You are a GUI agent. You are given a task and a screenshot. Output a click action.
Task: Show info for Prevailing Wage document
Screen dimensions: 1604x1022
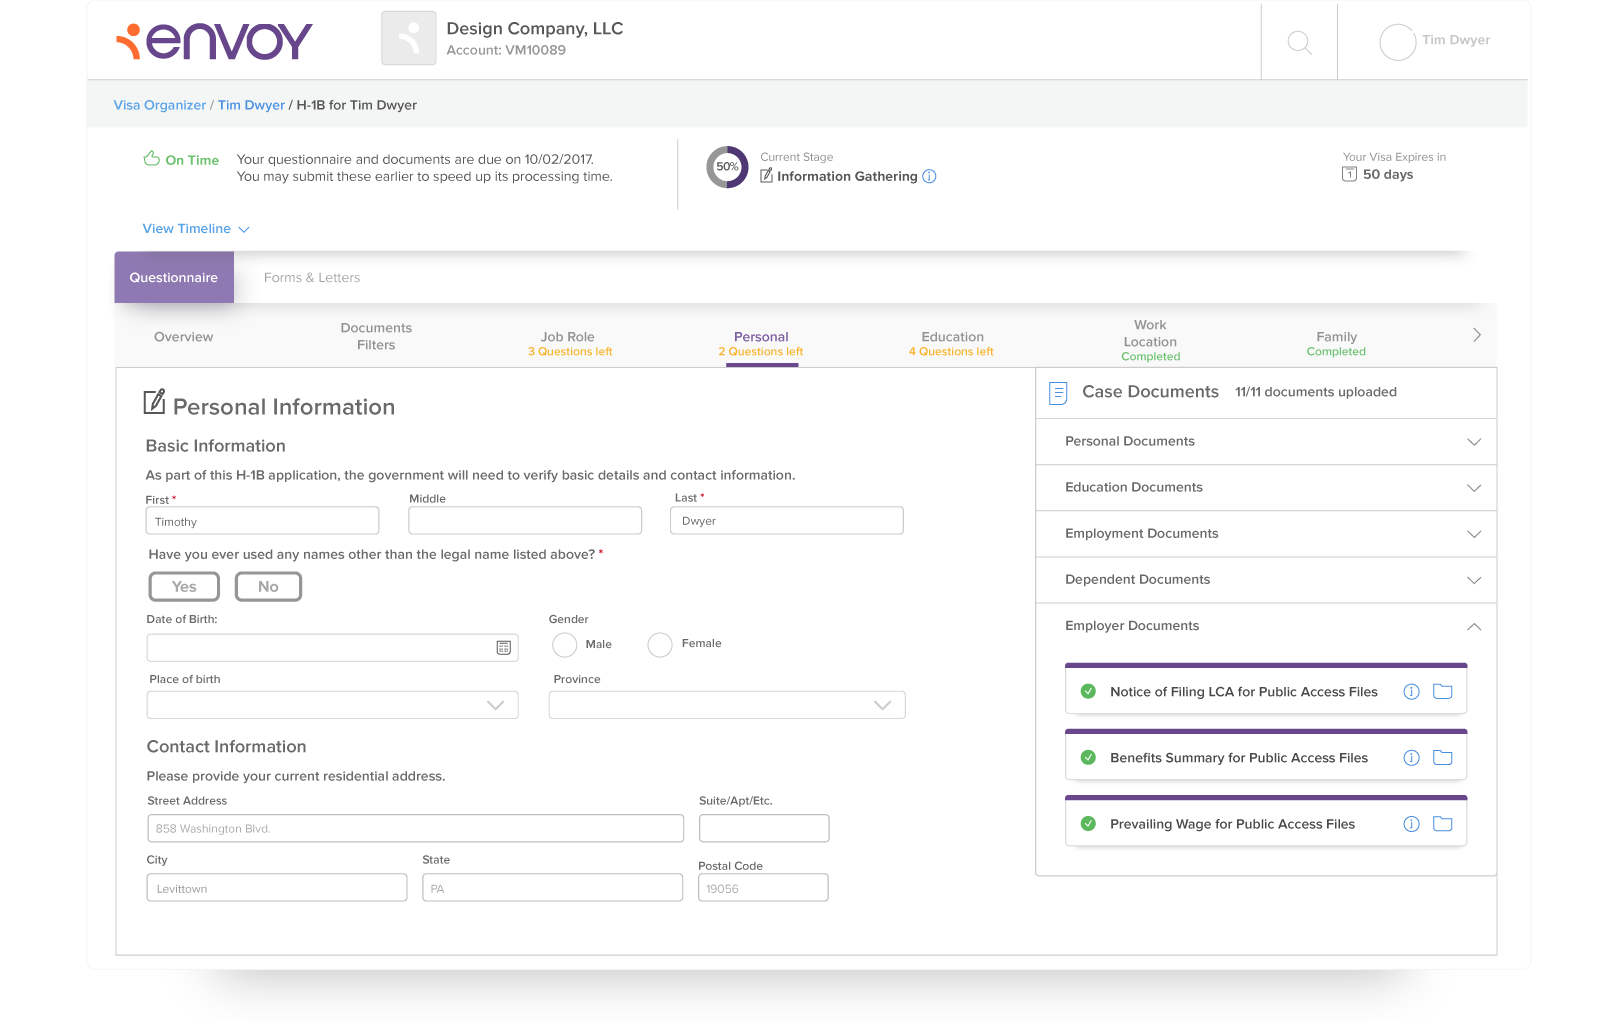(1411, 824)
